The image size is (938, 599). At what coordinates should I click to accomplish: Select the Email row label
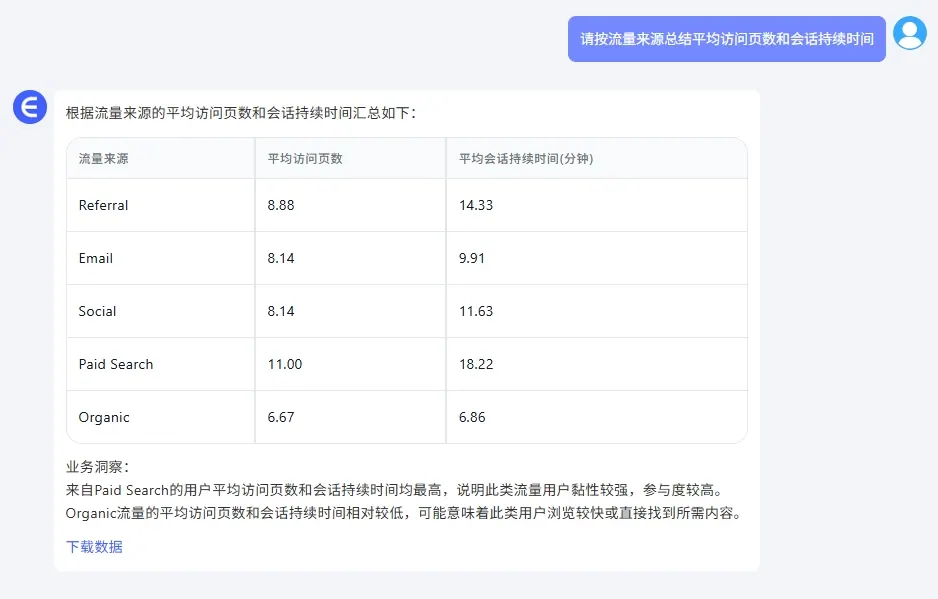coord(96,258)
